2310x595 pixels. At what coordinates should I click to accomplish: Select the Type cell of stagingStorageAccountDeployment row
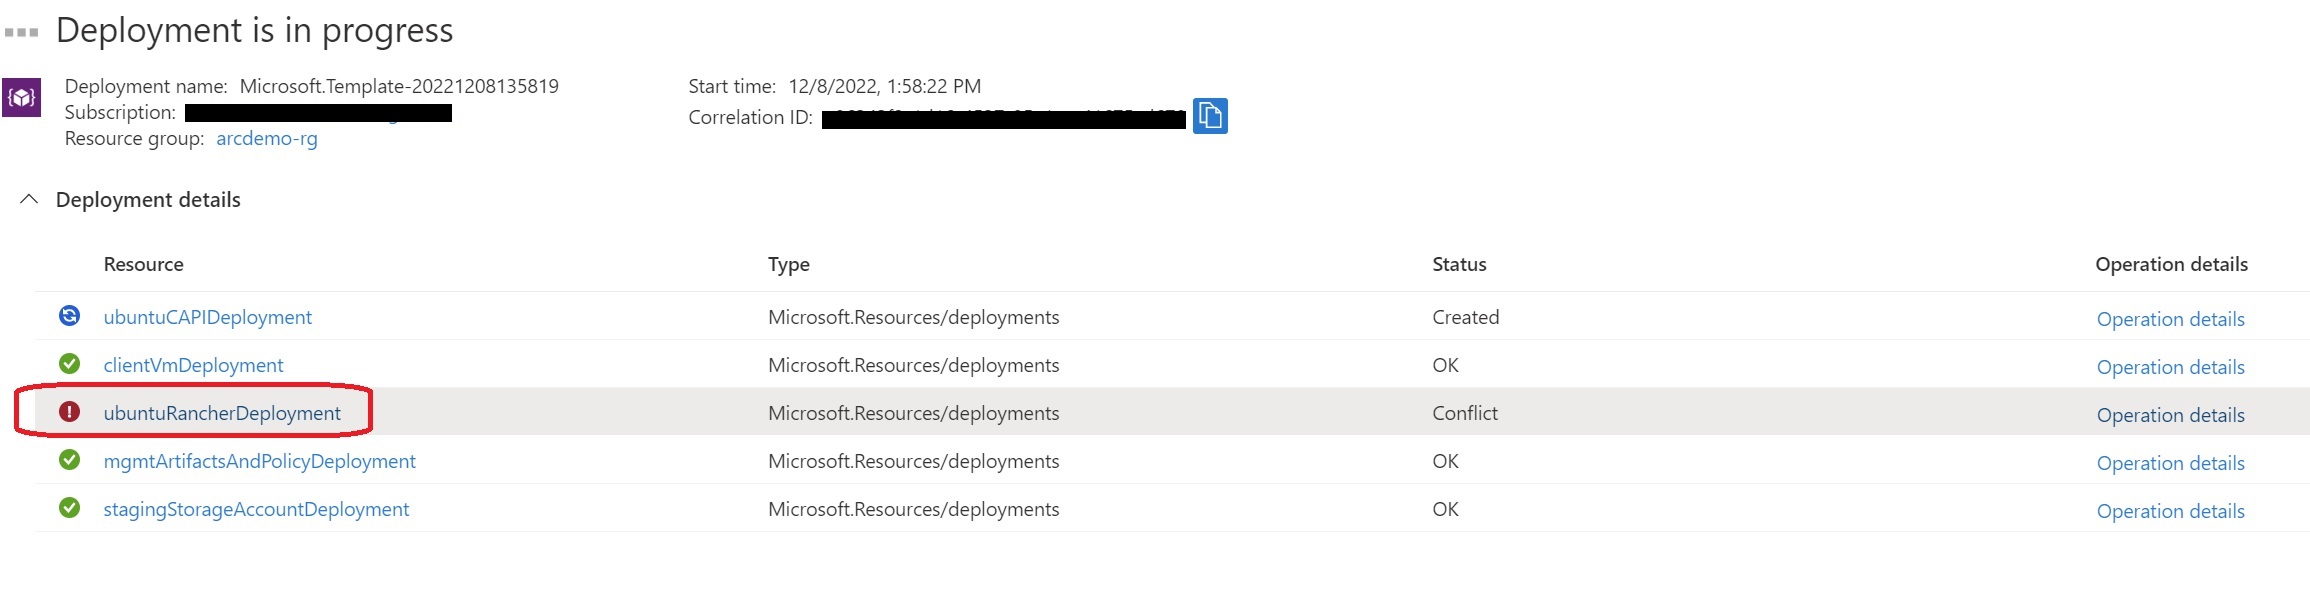[913, 509]
